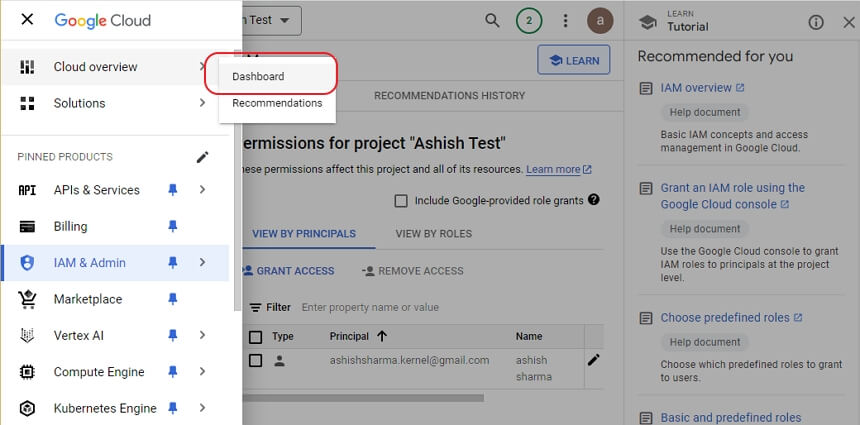Click the Tutorial graduation cap icon
860x425 pixels.
click(648, 22)
